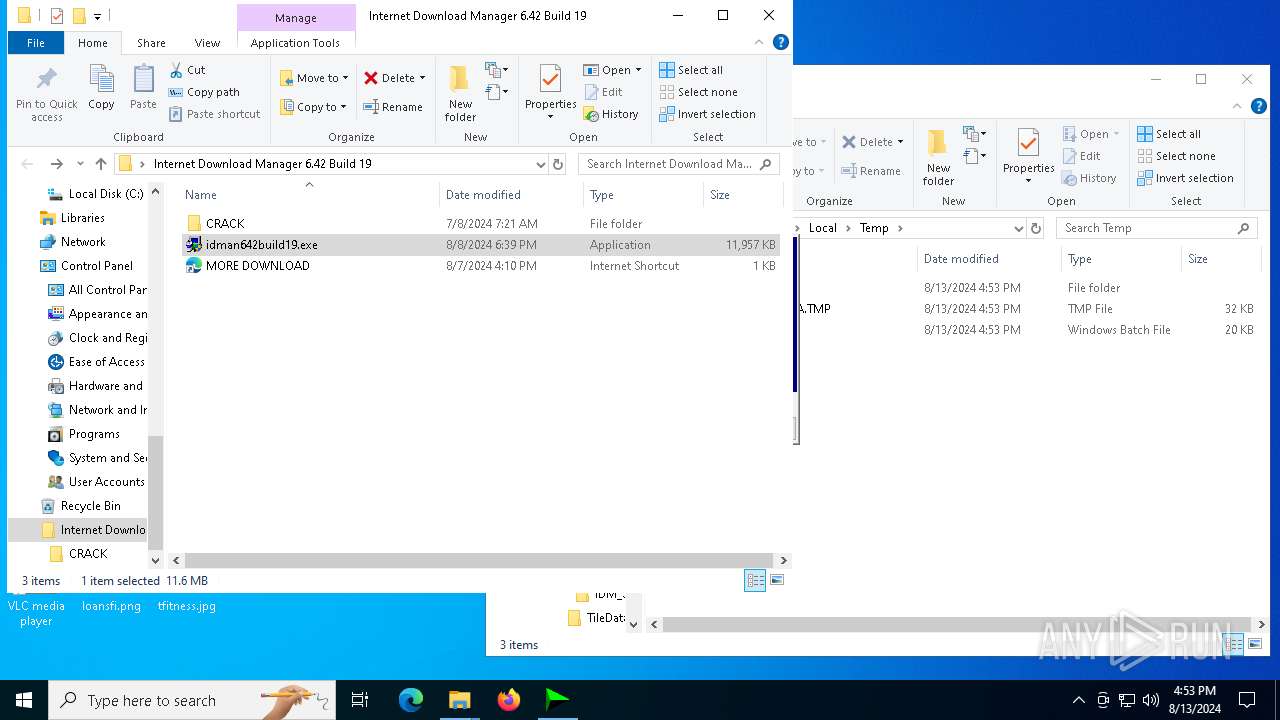1280x720 pixels.
Task: Select the idman642build19.exe file
Action: 481,245
